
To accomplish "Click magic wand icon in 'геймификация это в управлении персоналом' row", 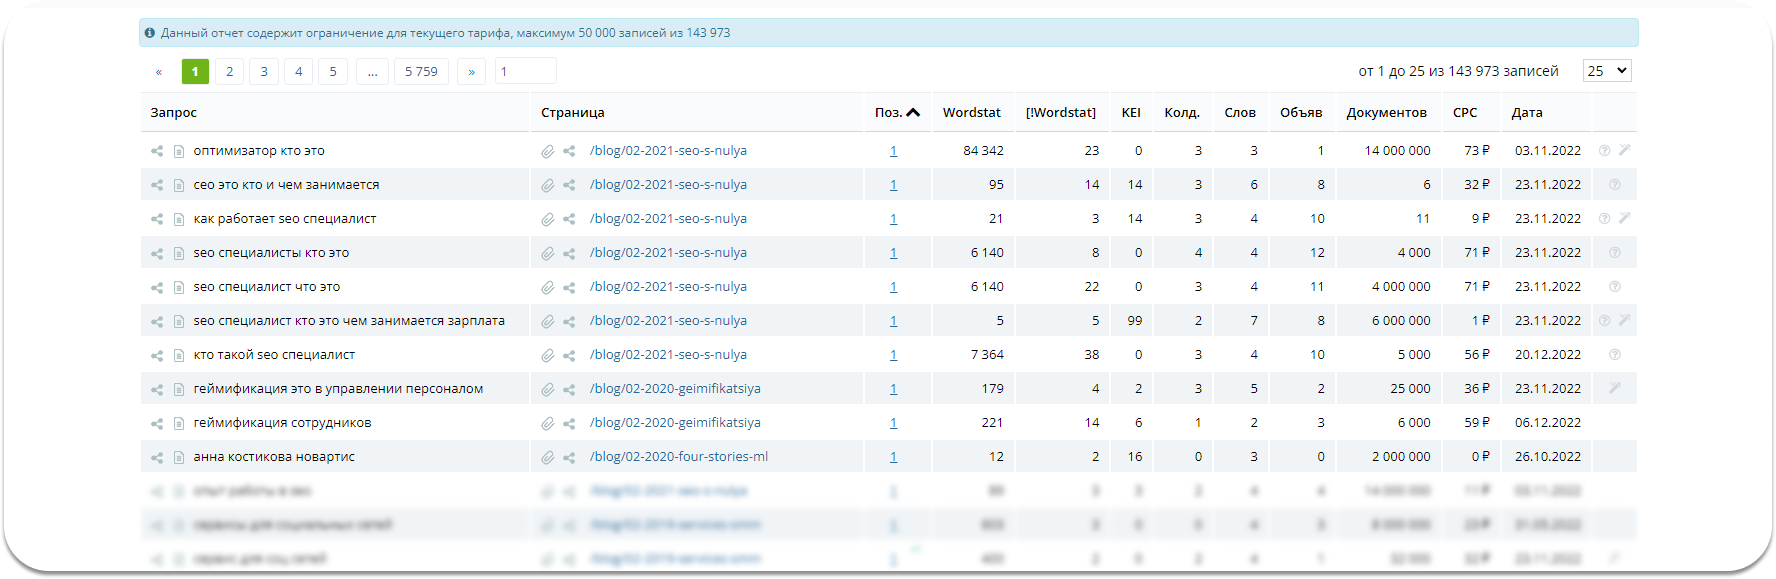I will click(x=1614, y=388).
